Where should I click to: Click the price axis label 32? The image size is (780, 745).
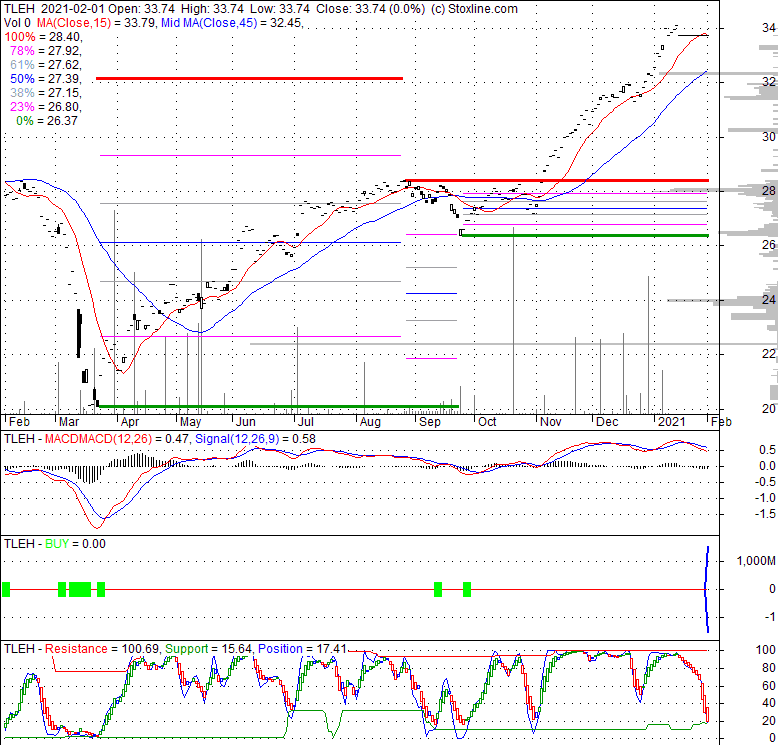click(x=769, y=81)
